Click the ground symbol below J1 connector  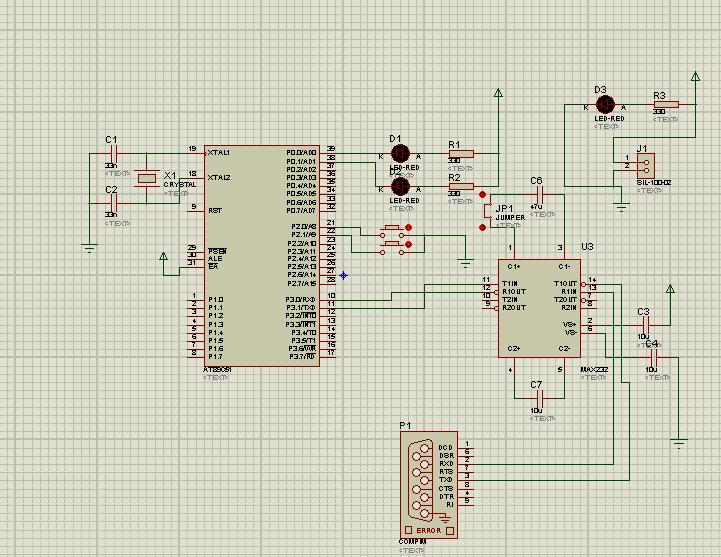tap(621, 207)
